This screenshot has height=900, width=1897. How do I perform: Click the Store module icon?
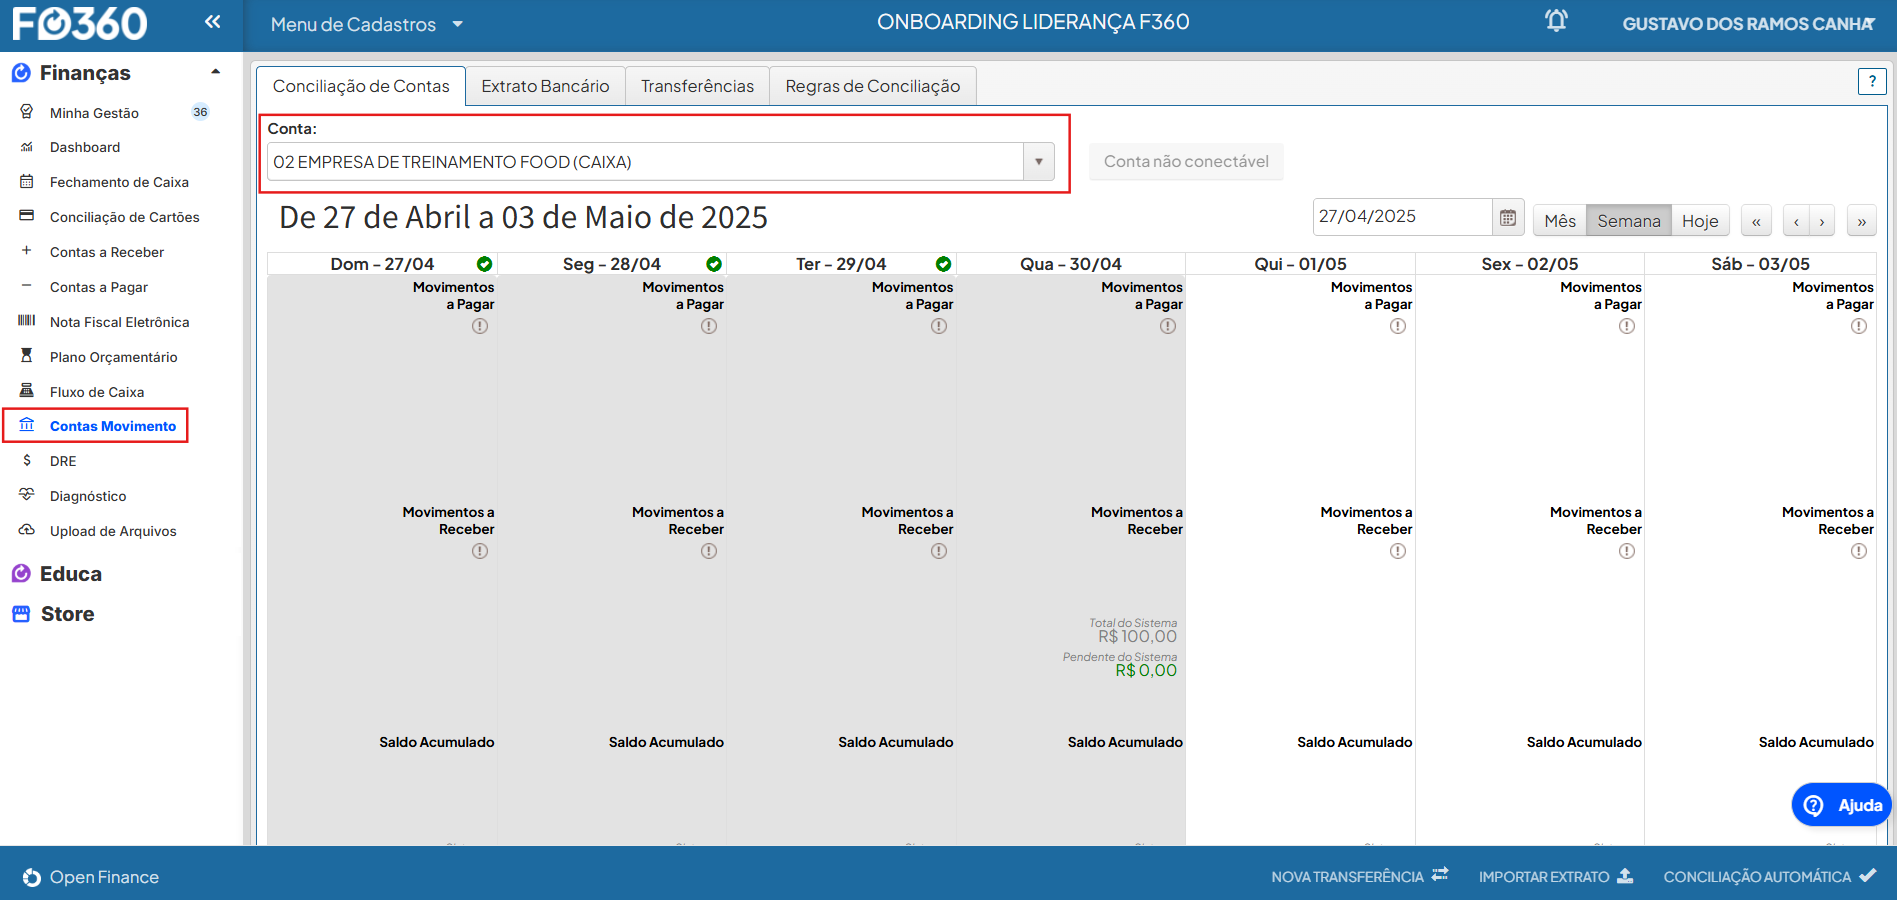pos(21,614)
